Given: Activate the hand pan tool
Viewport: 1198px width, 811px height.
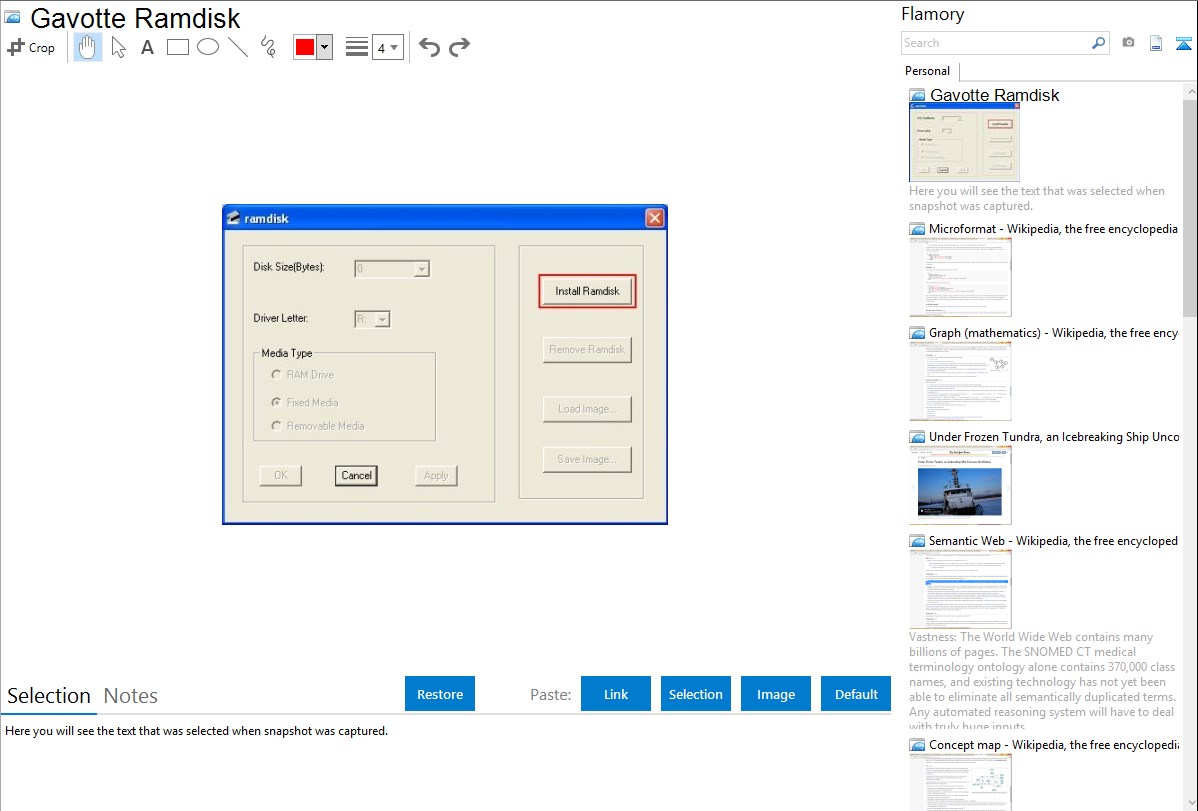Looking at the screenshot, I should point(88,47).
